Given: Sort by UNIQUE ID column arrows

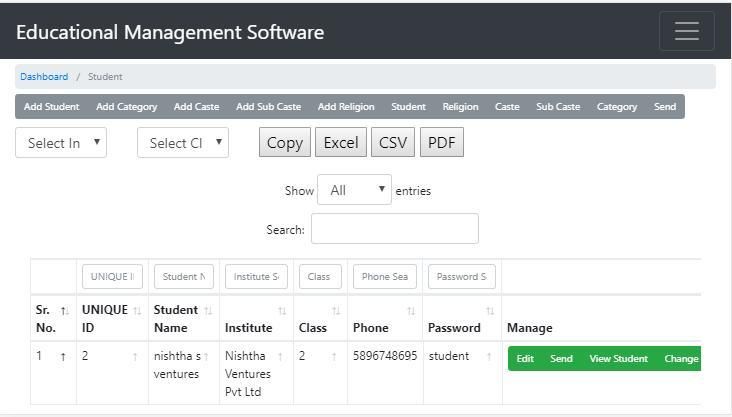Looking at the screenshot, I should (137, 311).
